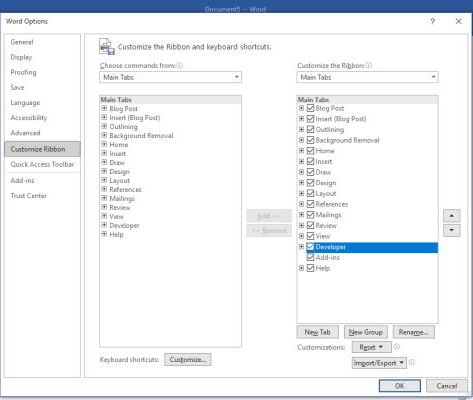Toggle the Background Removal checkbox

[310, 140]
